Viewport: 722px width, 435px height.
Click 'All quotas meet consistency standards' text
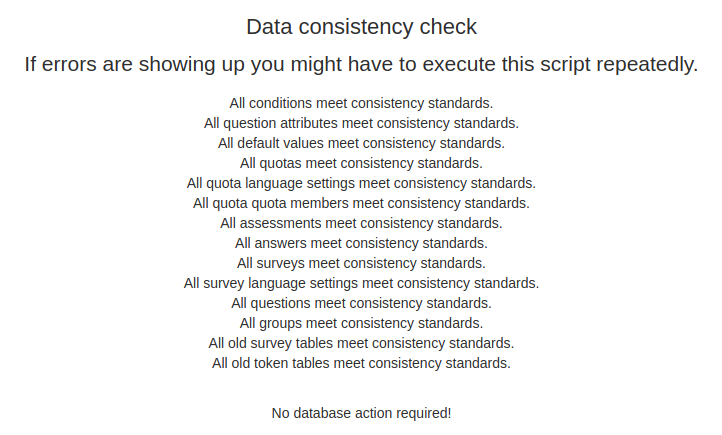click(x=361, y=163)
